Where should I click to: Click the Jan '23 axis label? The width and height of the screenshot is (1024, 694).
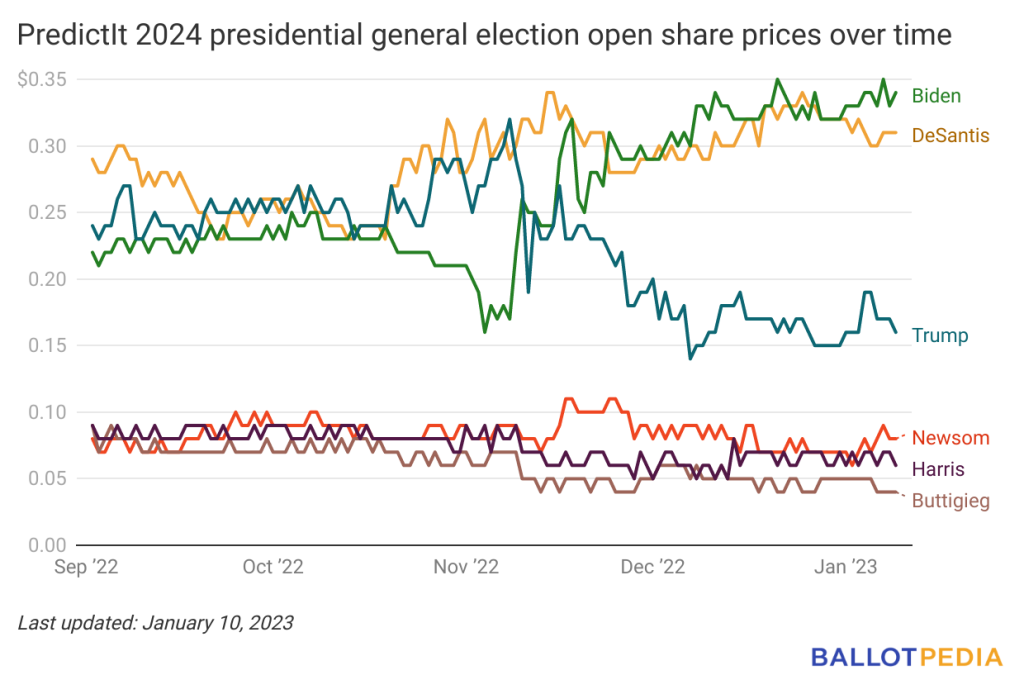(x=845, y=567)
